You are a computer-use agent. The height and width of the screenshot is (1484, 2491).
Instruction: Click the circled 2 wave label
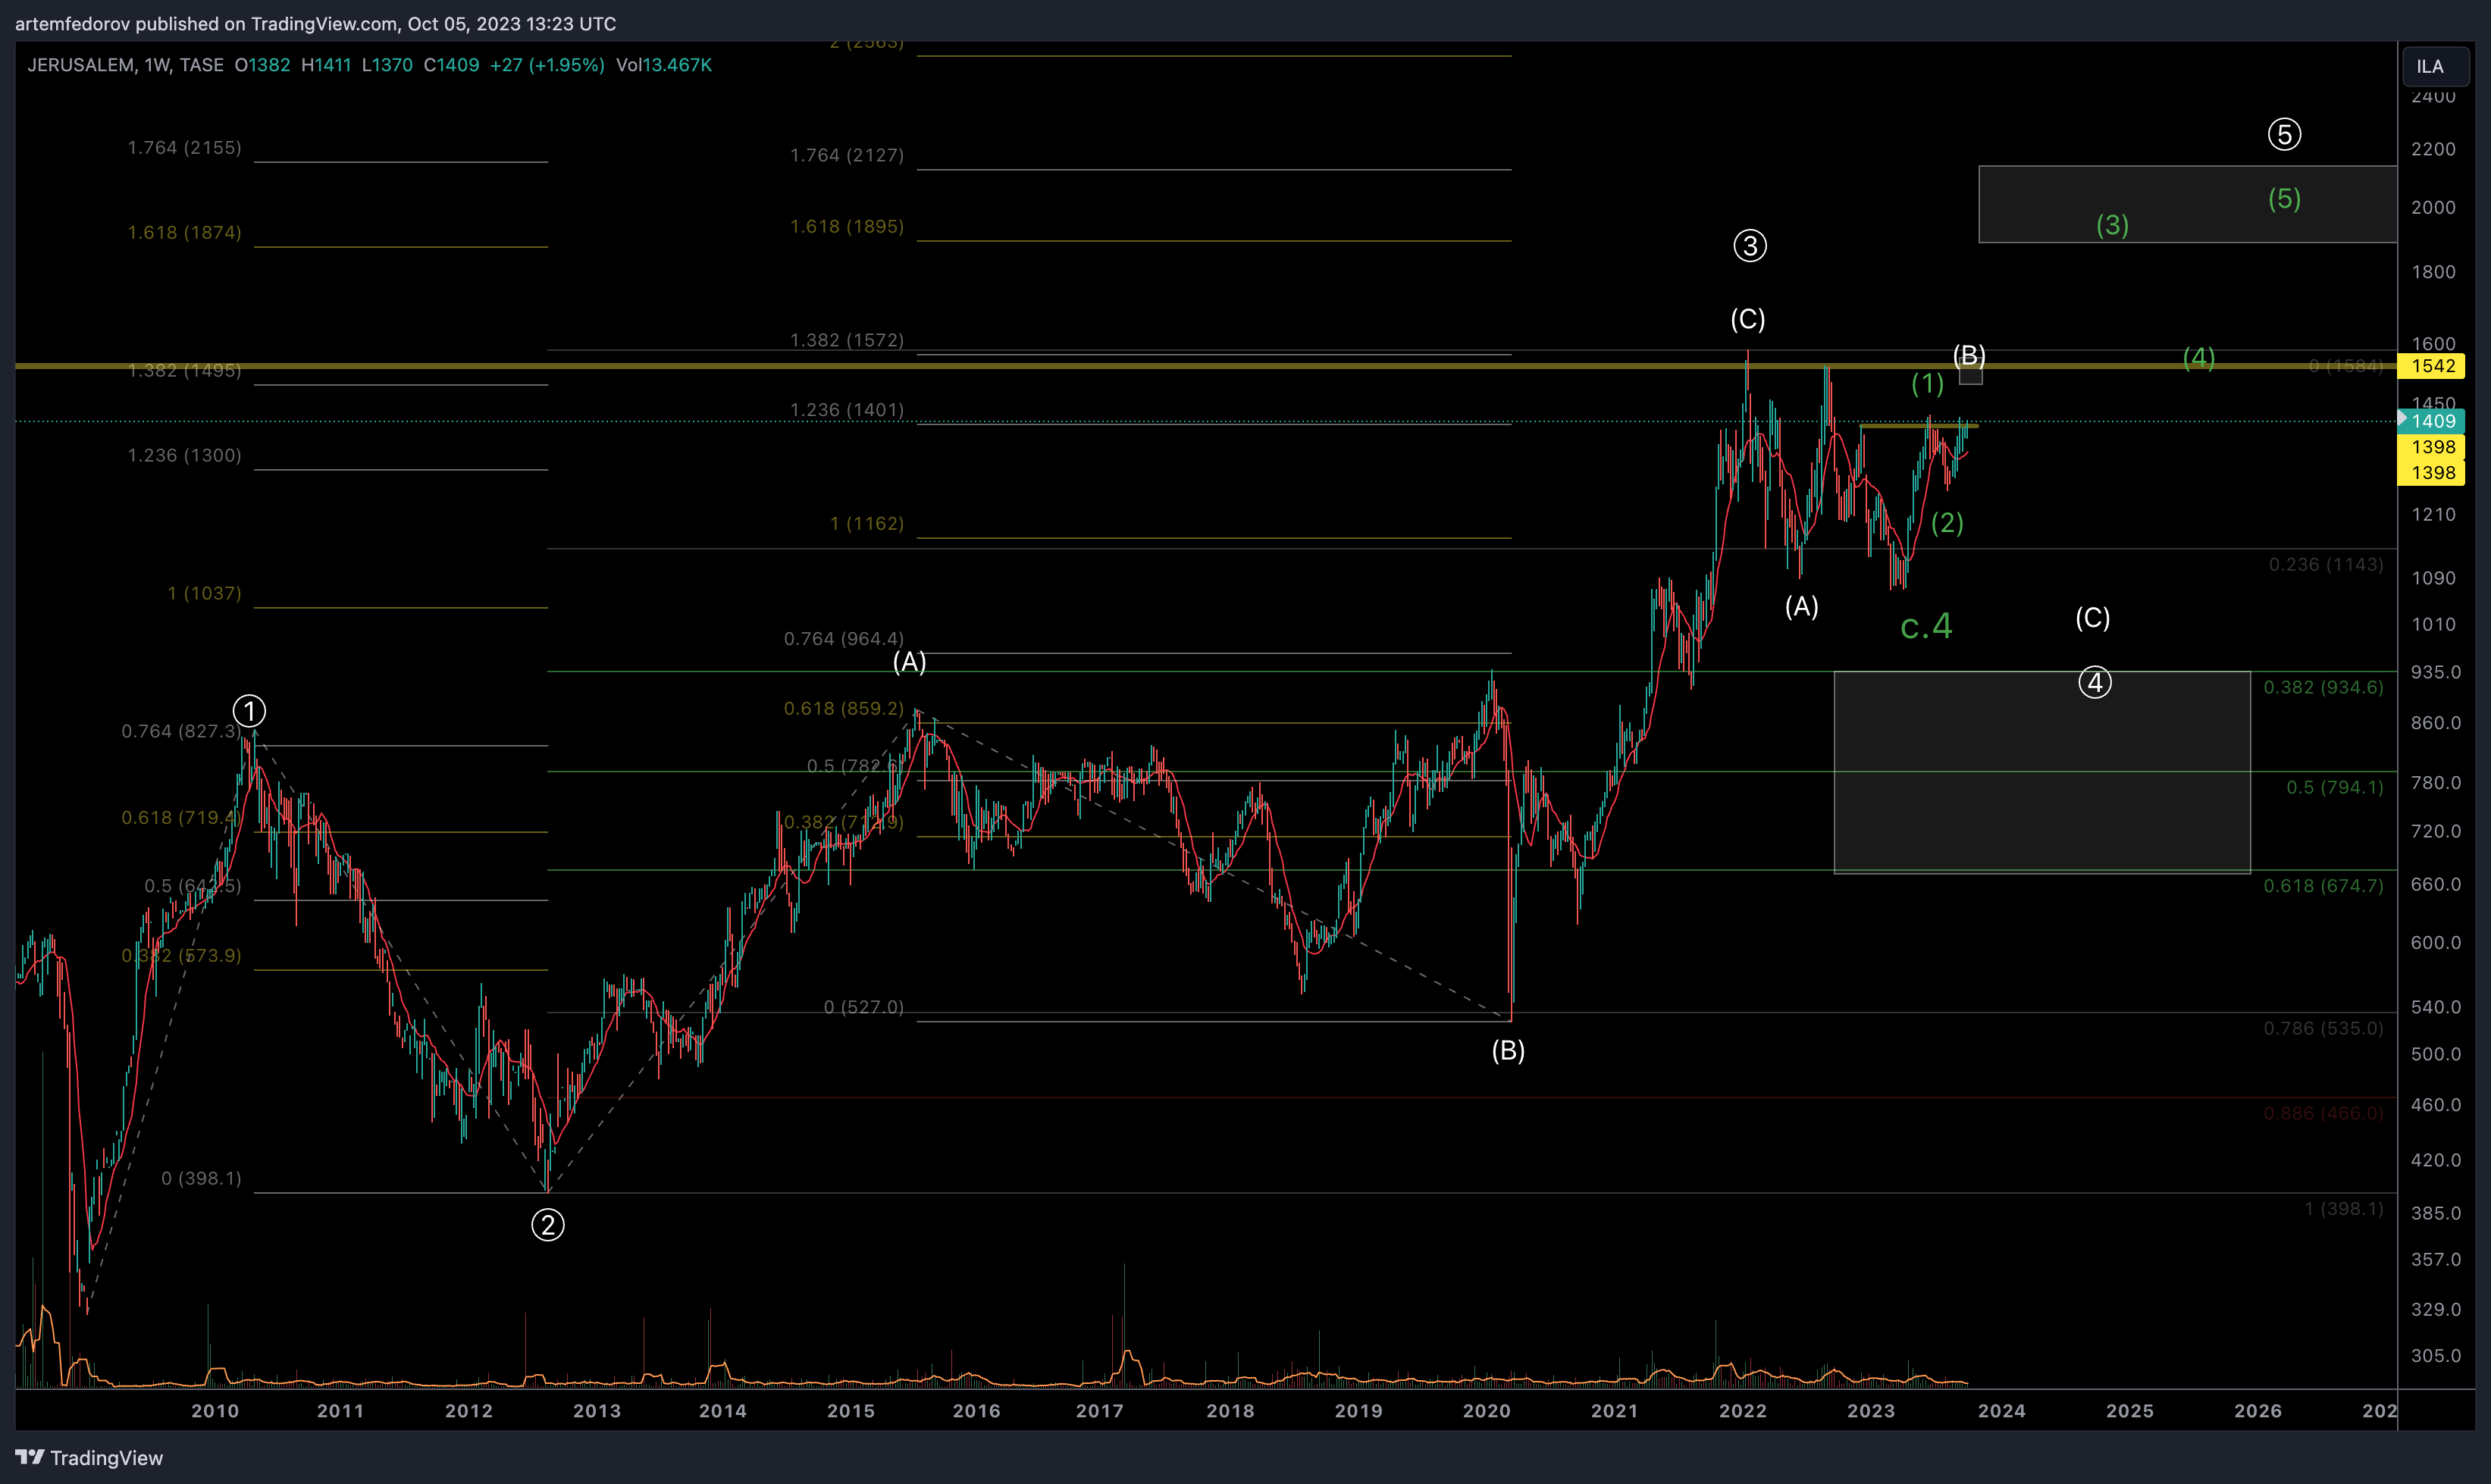click(x=547, y=1224)
